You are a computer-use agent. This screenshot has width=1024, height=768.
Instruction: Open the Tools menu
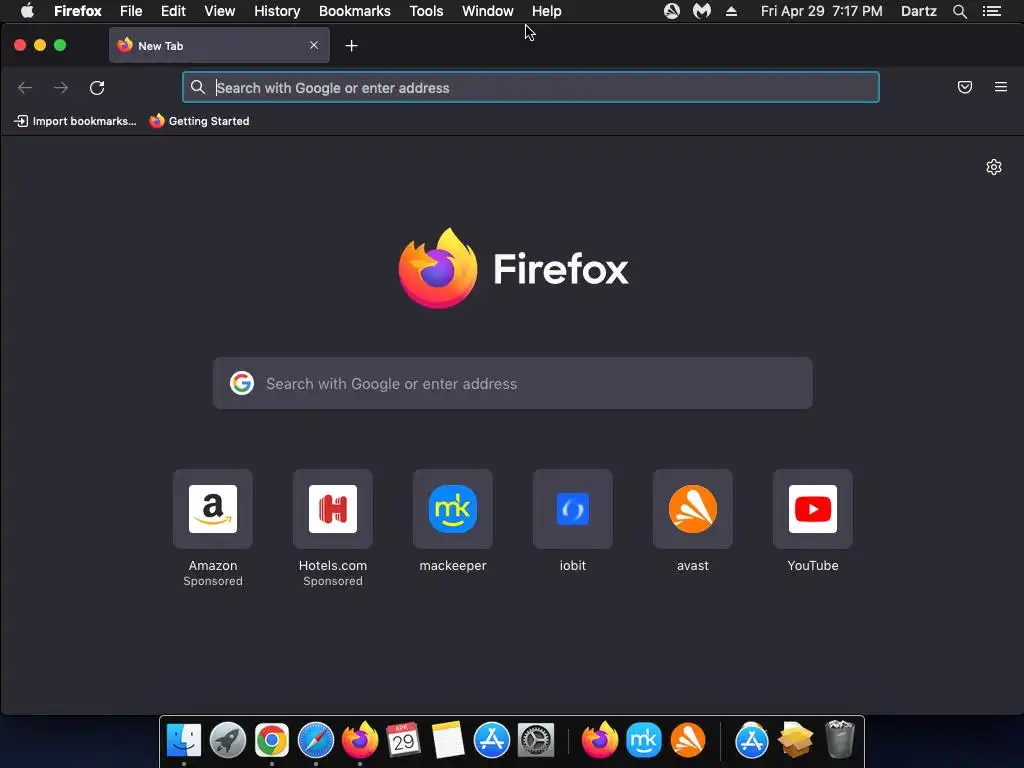pyautogui.click(x=426, y=11)
